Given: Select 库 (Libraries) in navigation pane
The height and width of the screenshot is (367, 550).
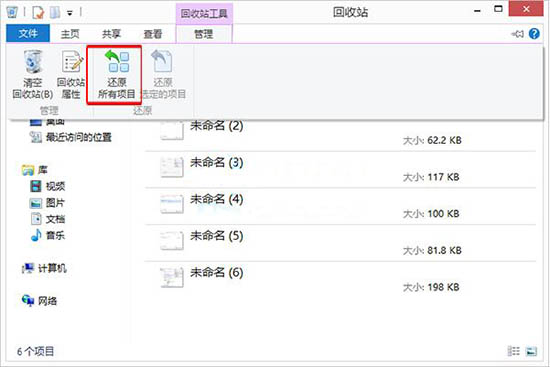Looking at the screenshot, I should tap(34, 170).
